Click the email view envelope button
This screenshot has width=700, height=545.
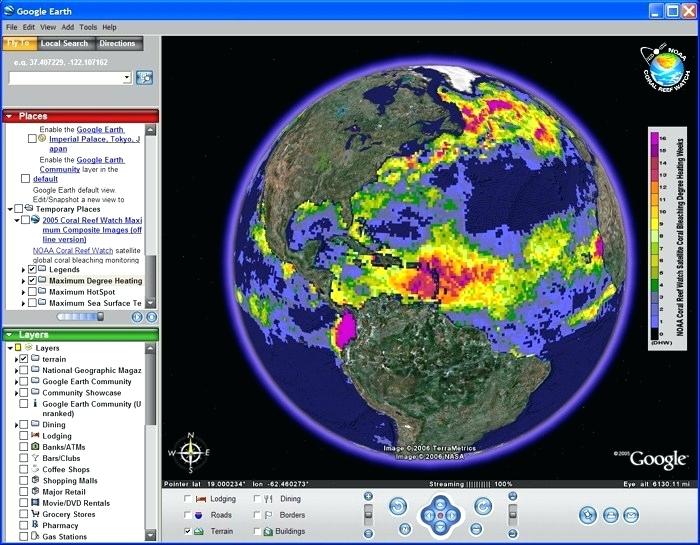631,516
